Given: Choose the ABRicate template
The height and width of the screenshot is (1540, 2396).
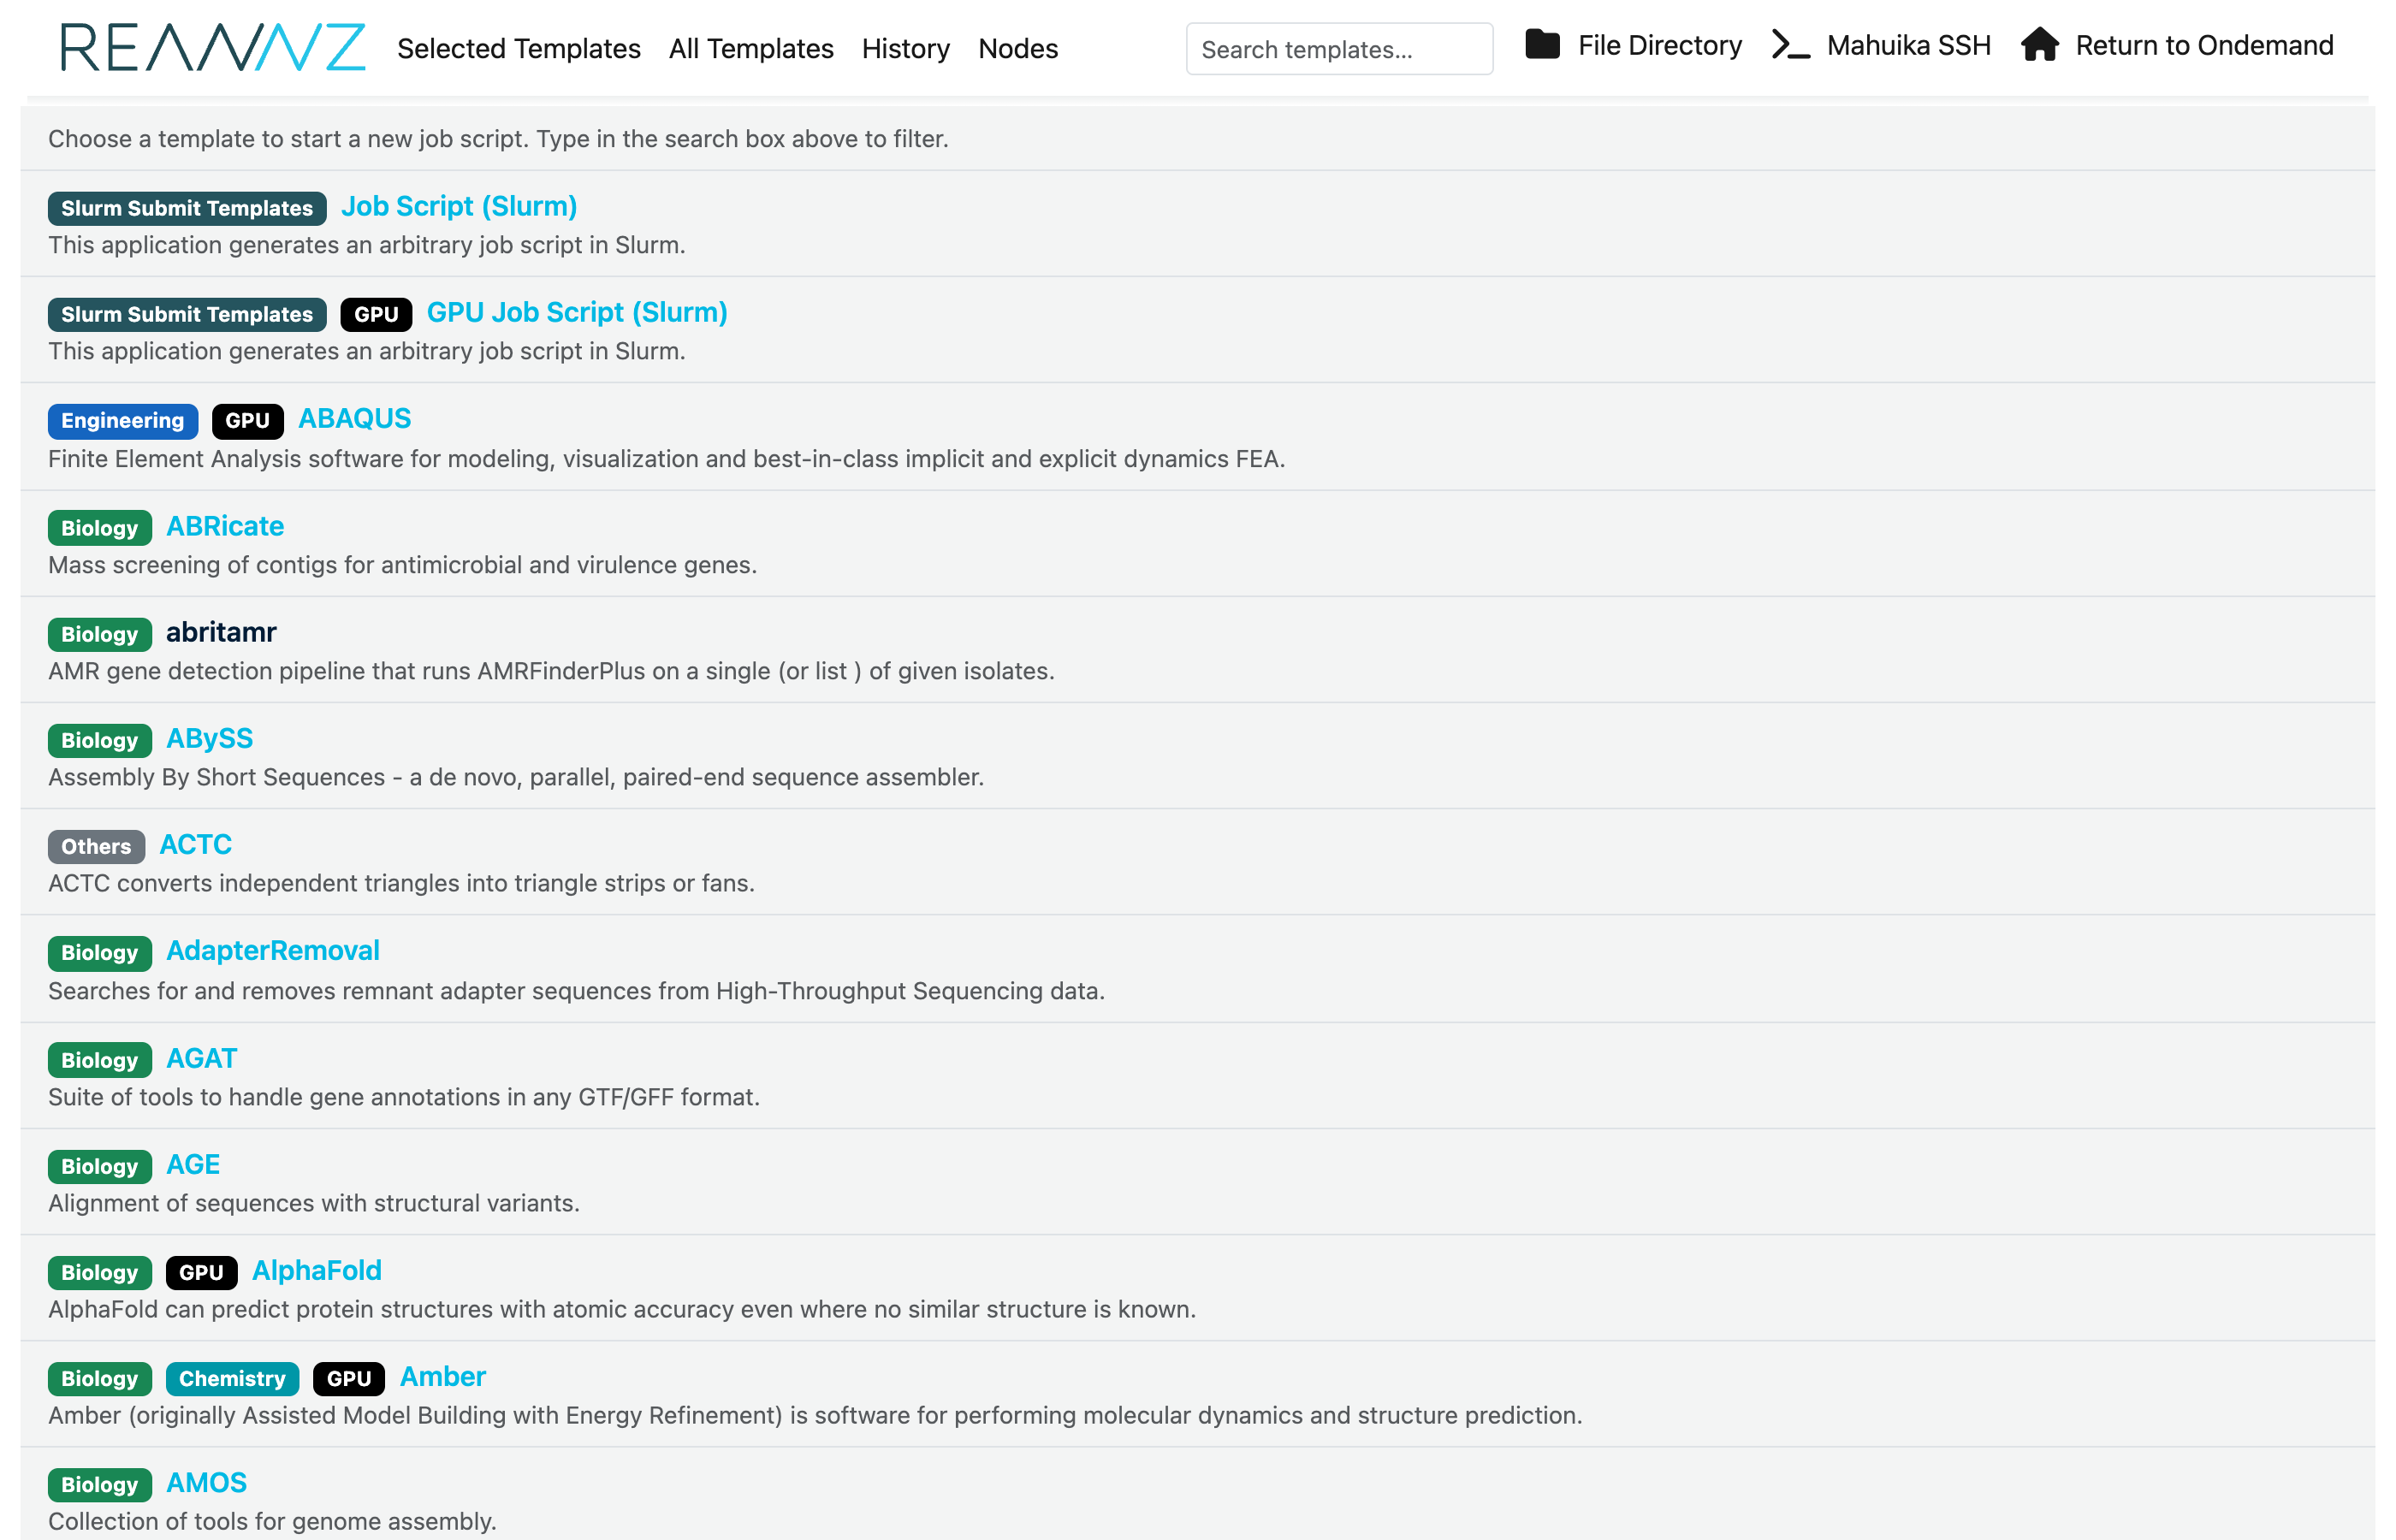Looking at the screenshot, I should point(225,526).
